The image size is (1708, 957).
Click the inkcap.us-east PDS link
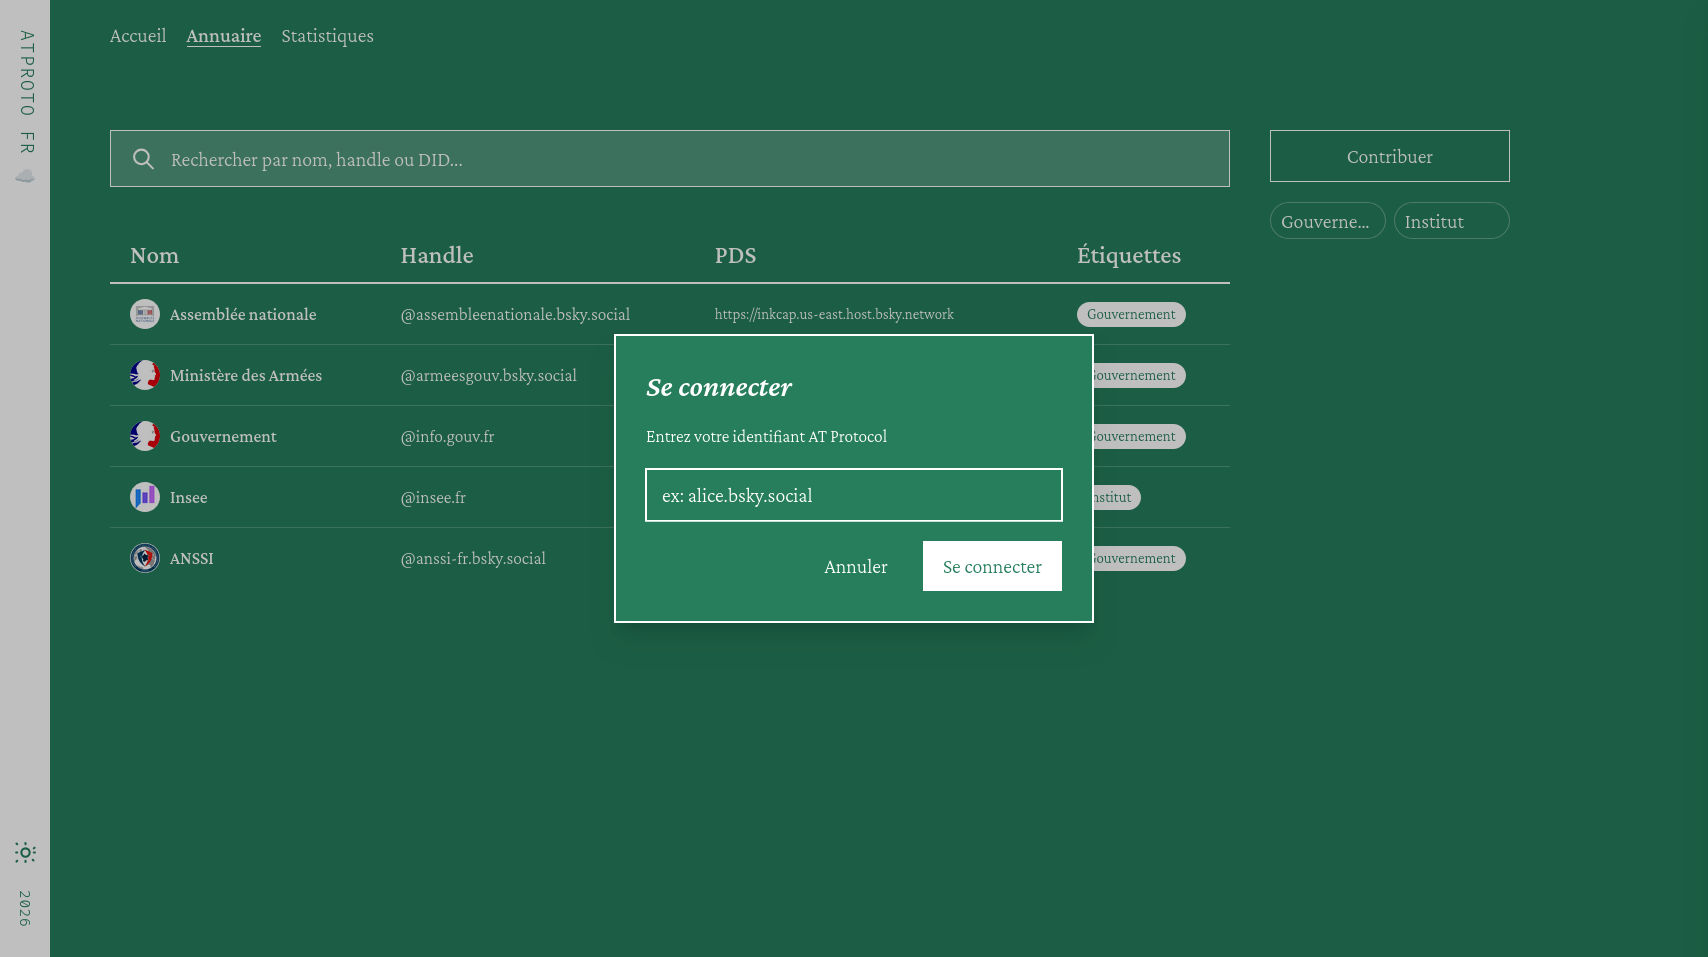point(834,313)
